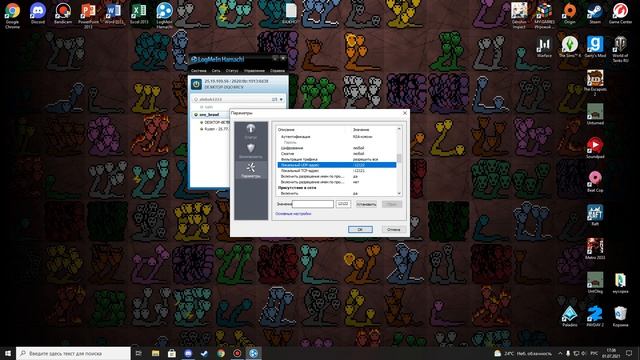Open Paladins desktop shortcut
Screen dimensions: 640x360
570,317
